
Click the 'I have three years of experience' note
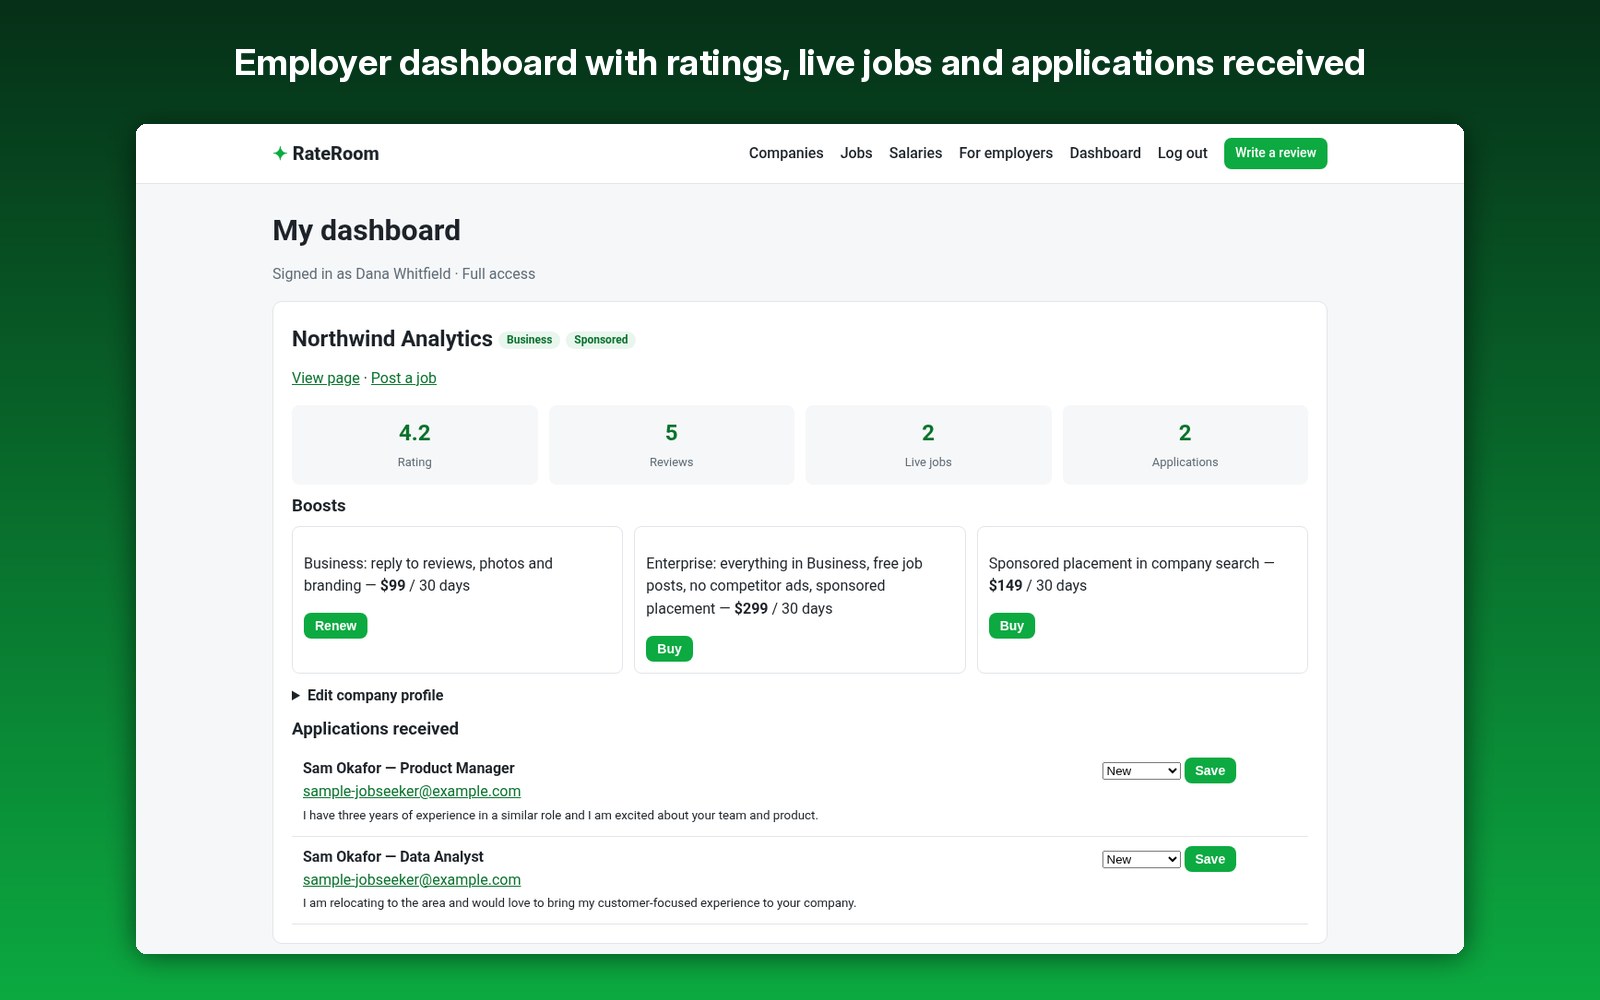pos(560,815)
